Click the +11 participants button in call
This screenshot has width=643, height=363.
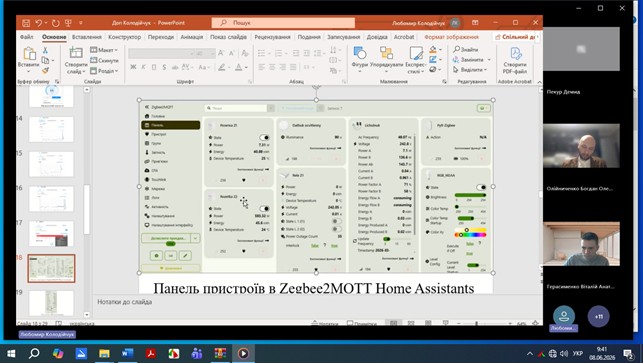pos(598,317)
